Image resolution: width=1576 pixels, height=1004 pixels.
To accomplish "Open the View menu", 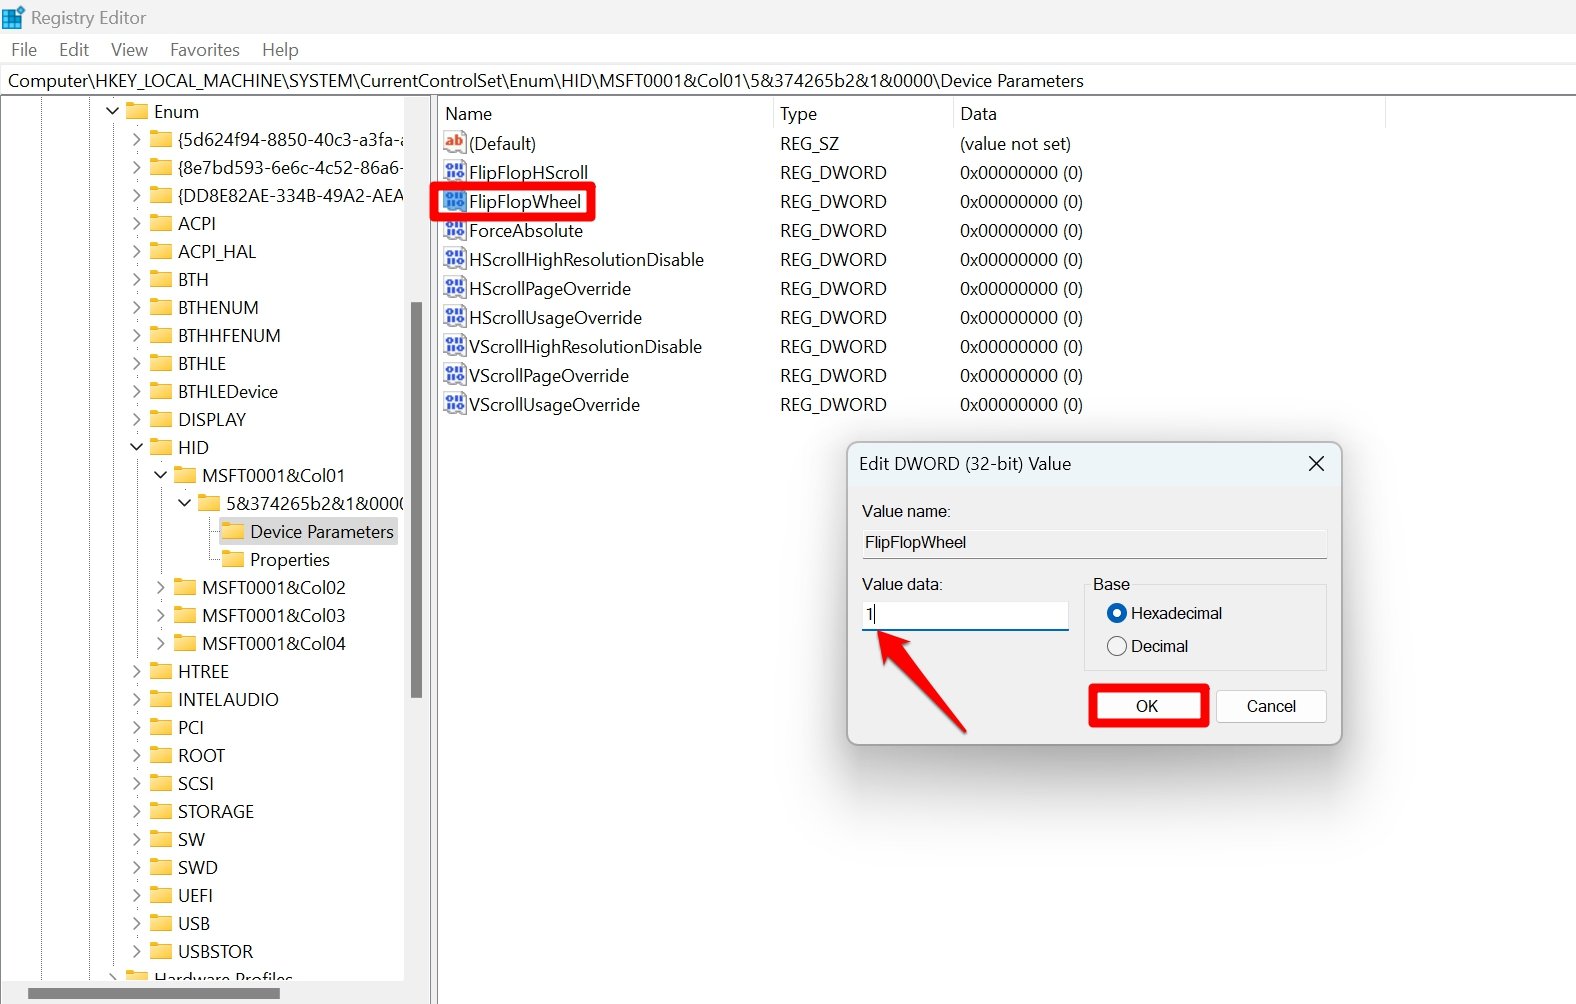I will click(x=129, y=49).
